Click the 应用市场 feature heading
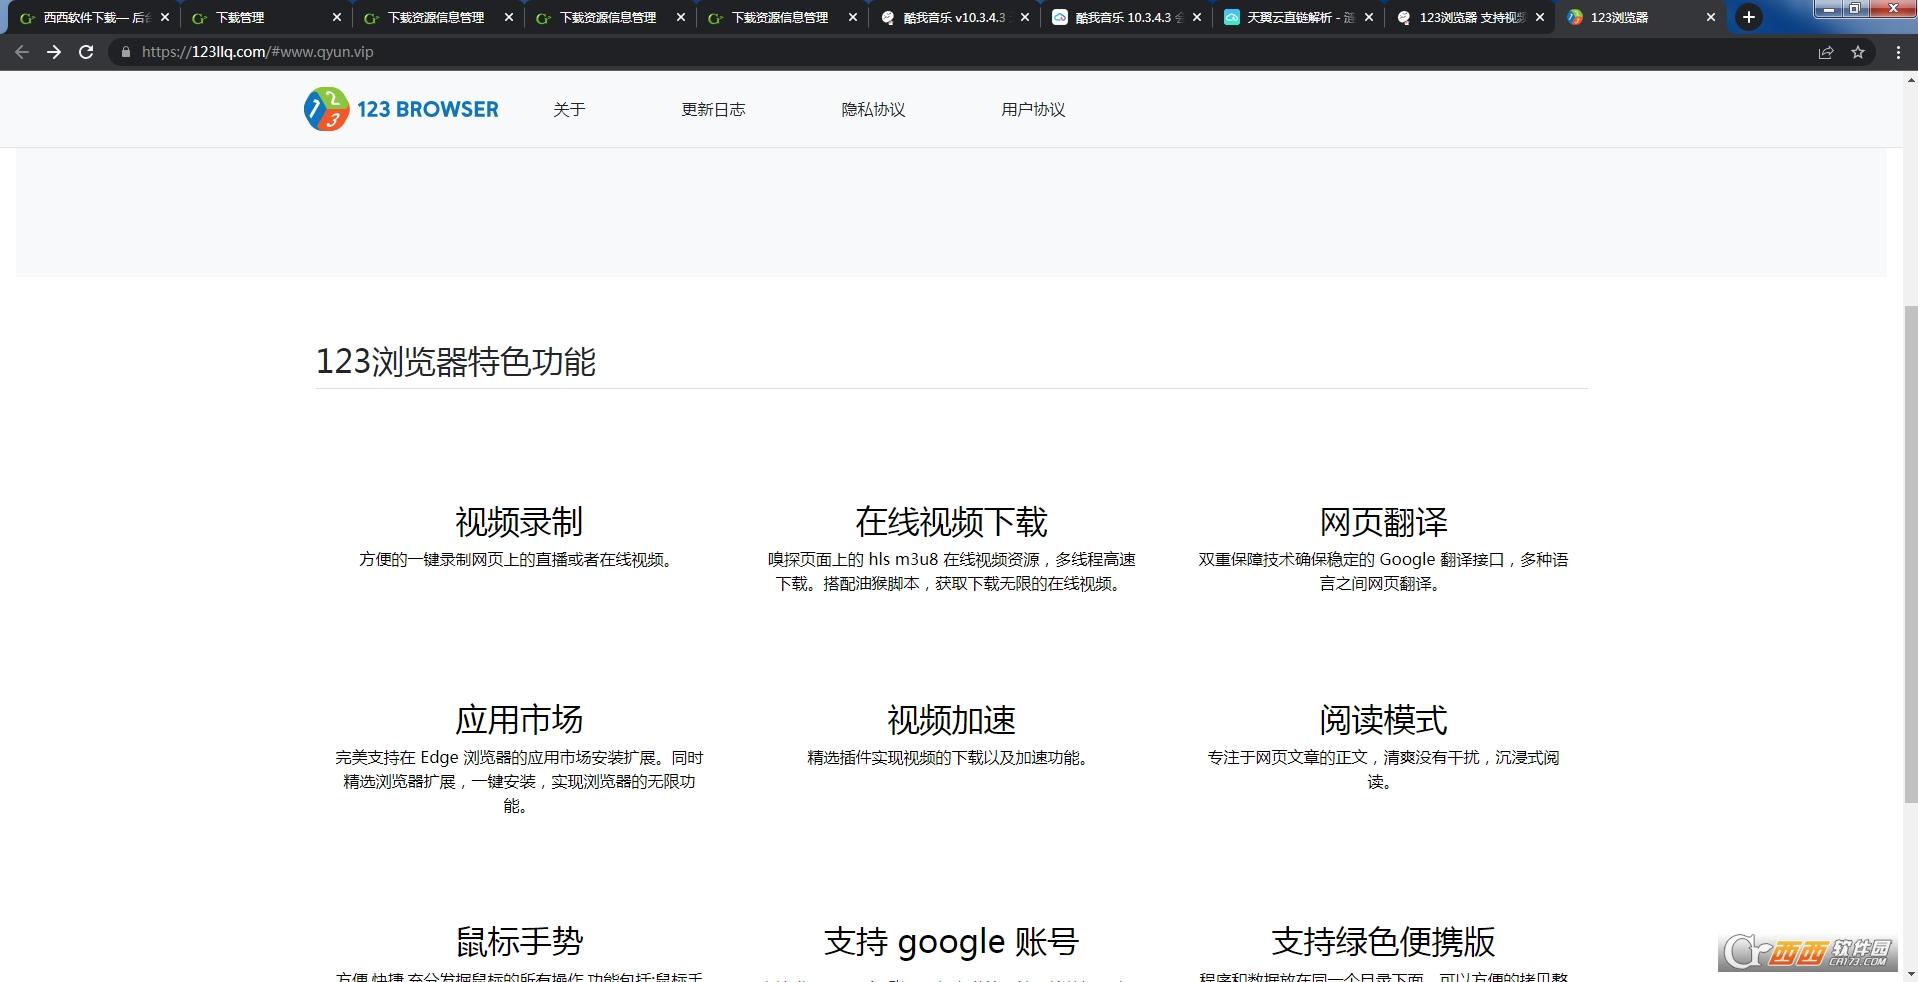The image size is (1918, 982). click(x=519, y=719)
